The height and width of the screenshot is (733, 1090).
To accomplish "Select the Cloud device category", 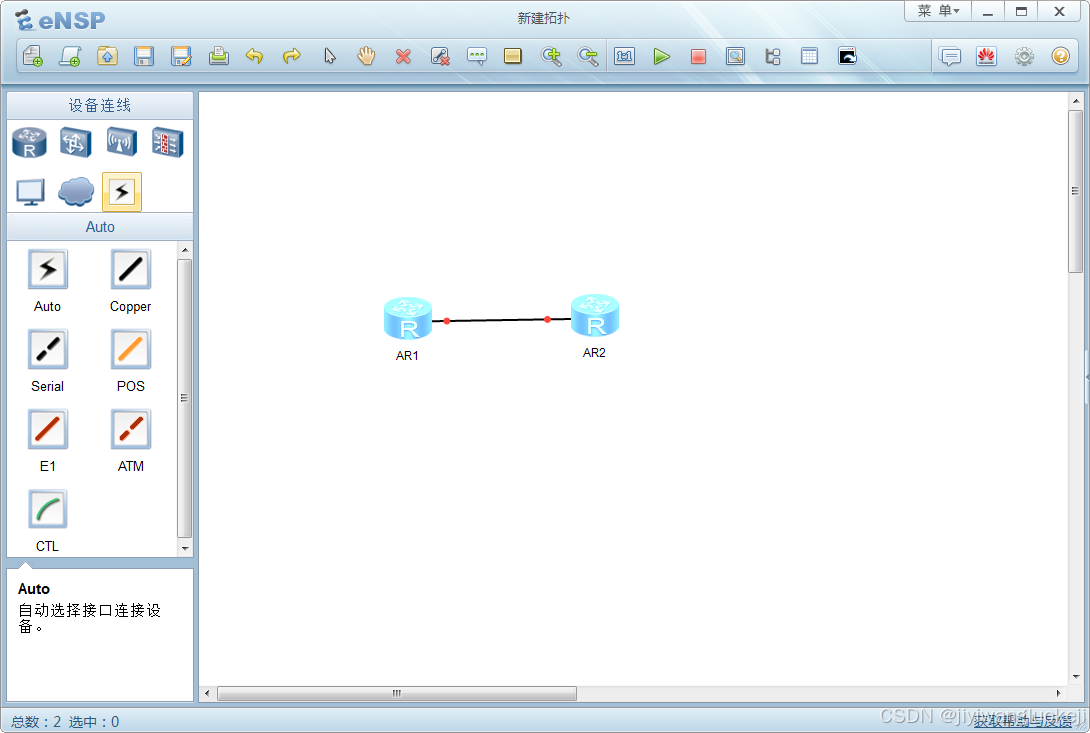I will tap(76, 191).
